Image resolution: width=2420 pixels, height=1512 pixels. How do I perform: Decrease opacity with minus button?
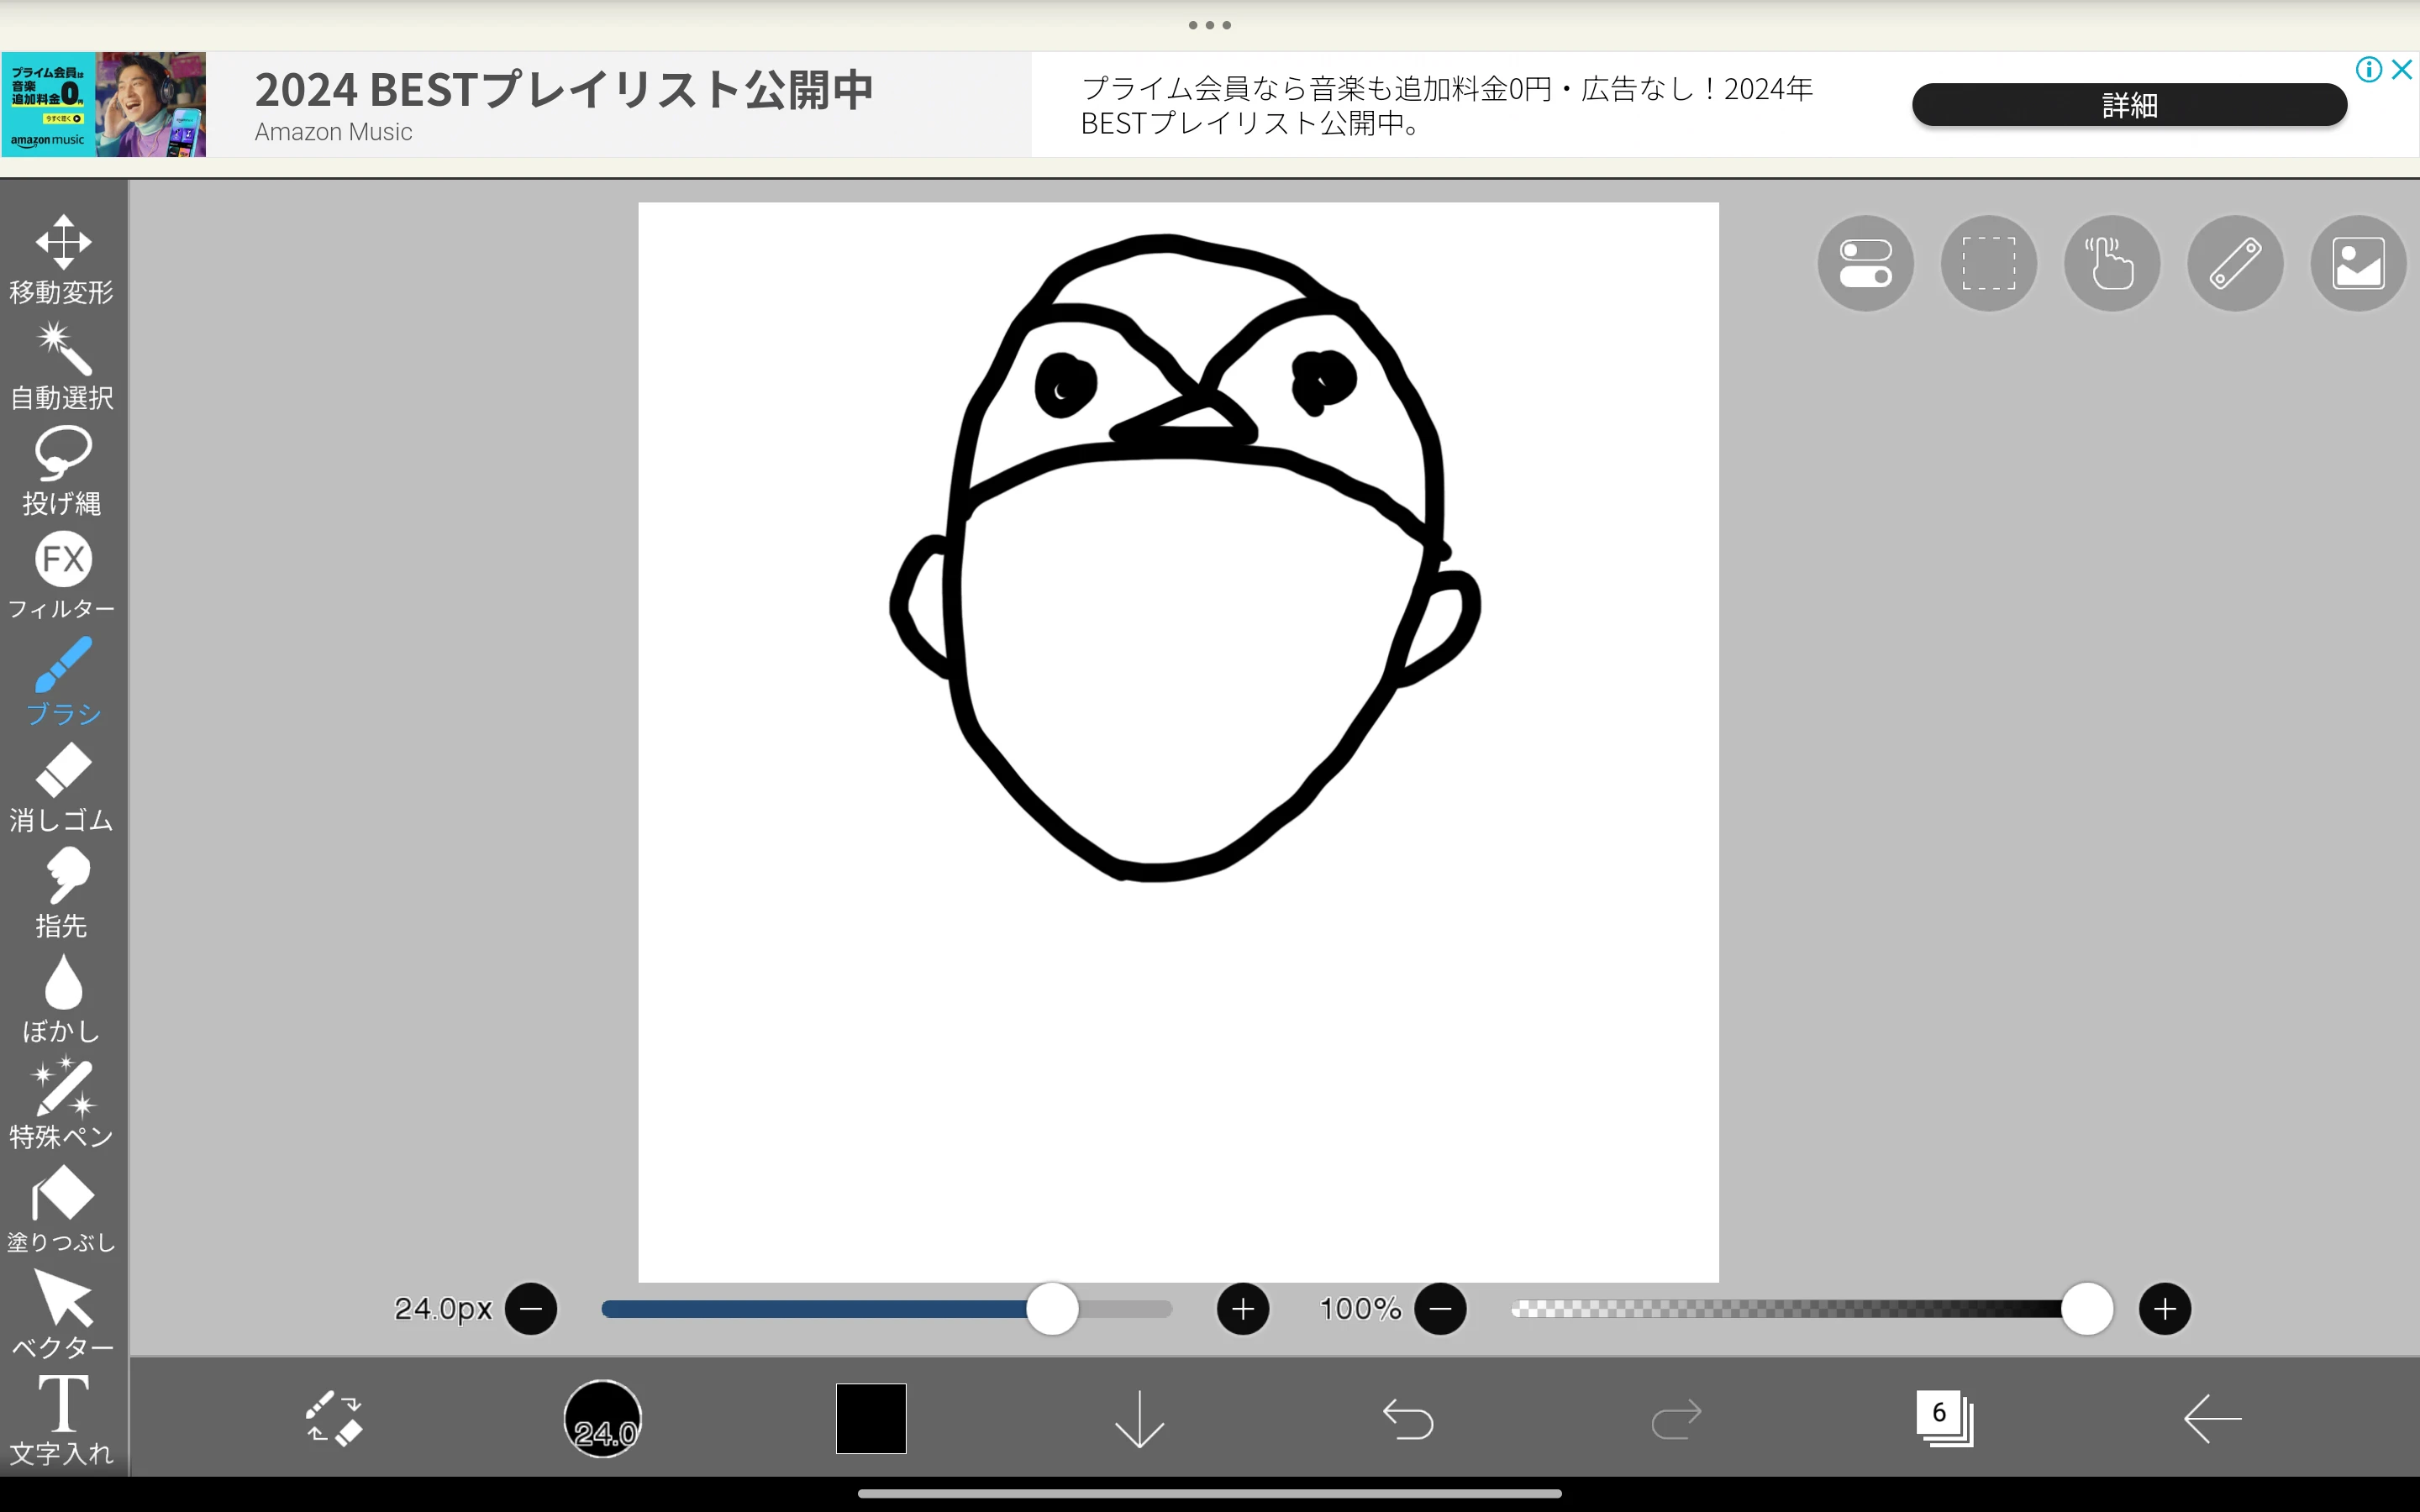pyautogui.click(x=1440, y=1309)
